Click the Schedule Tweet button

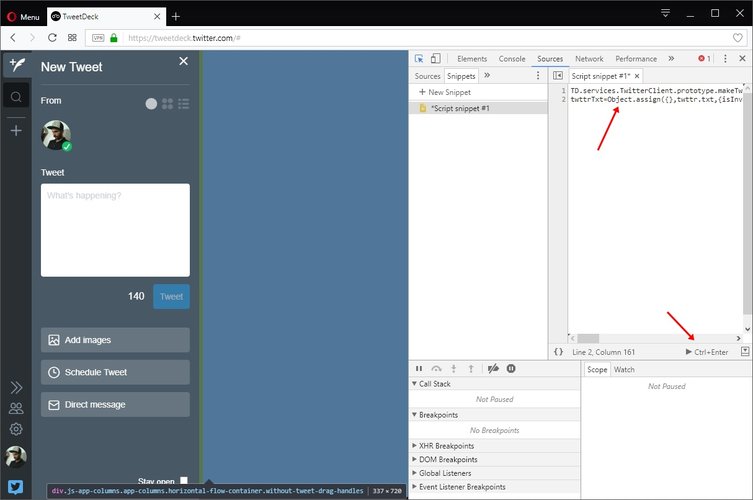pos(115,372)
